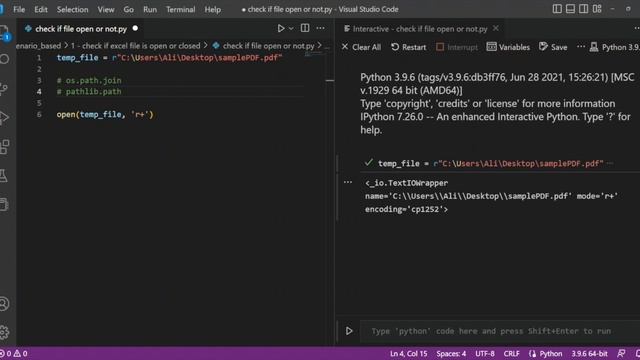Click line number 6 in the gutter

pos(39,114)
